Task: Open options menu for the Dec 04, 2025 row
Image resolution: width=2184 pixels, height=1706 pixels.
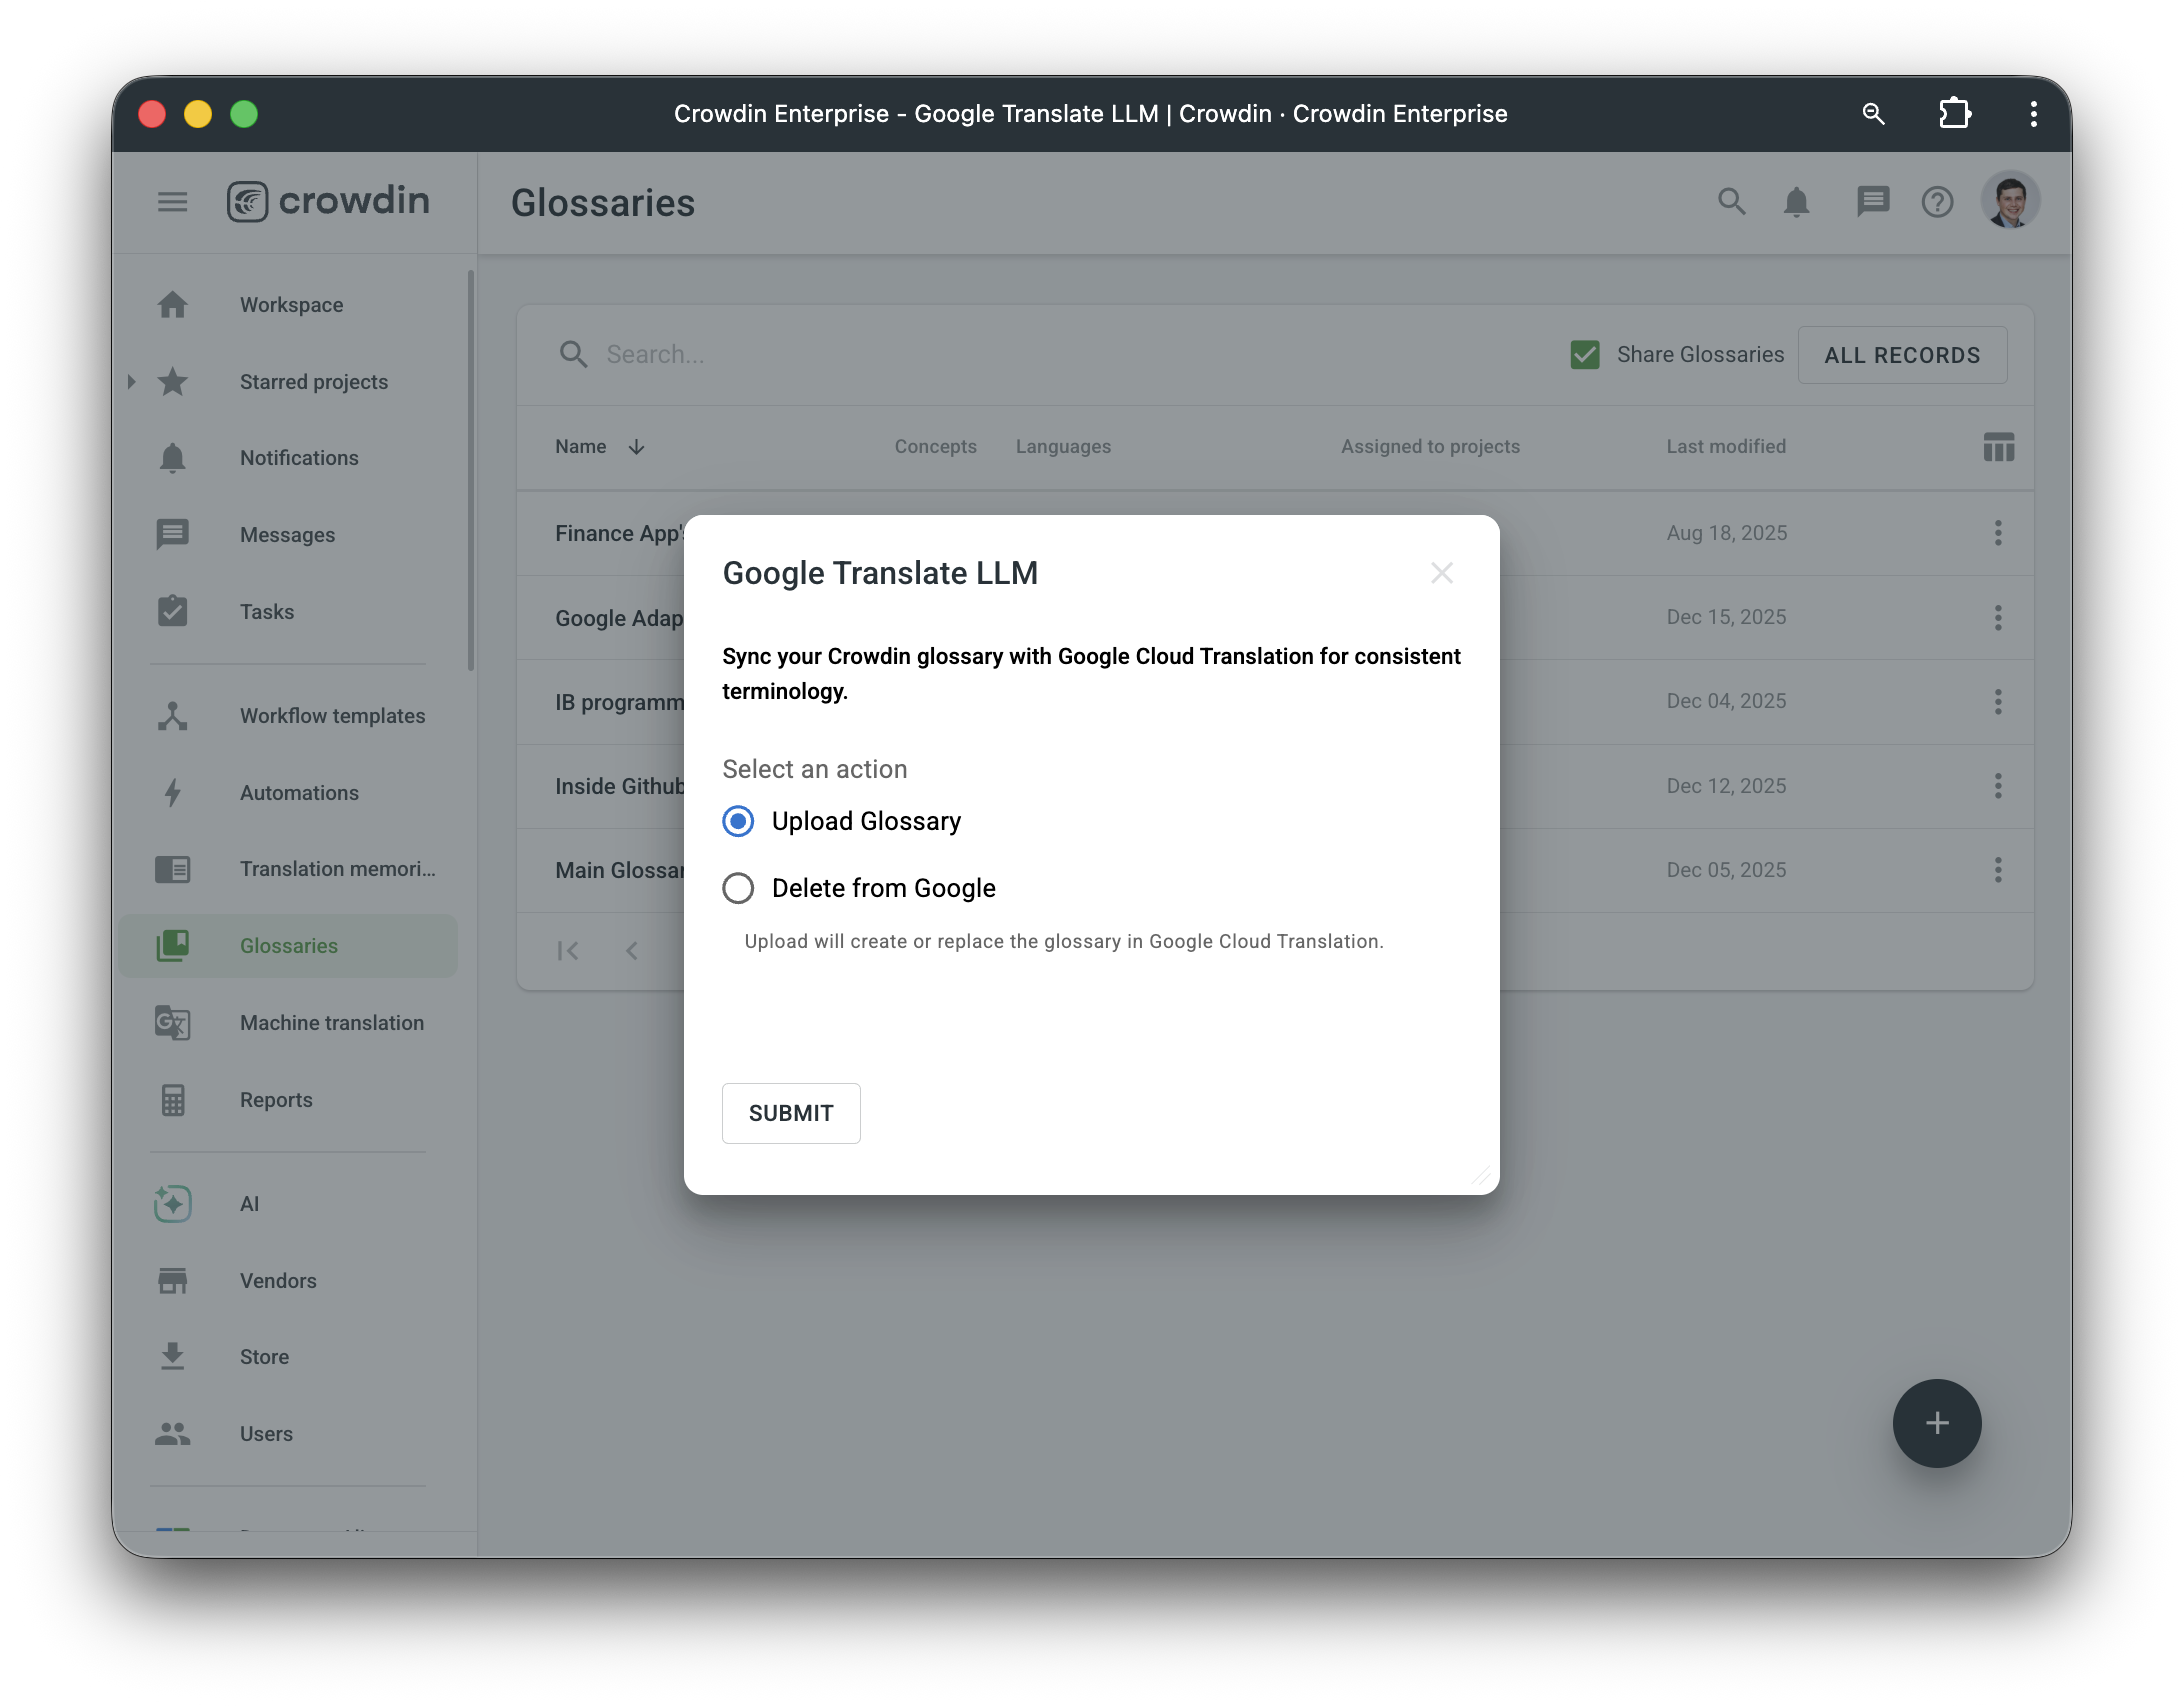Action: 1999,702
